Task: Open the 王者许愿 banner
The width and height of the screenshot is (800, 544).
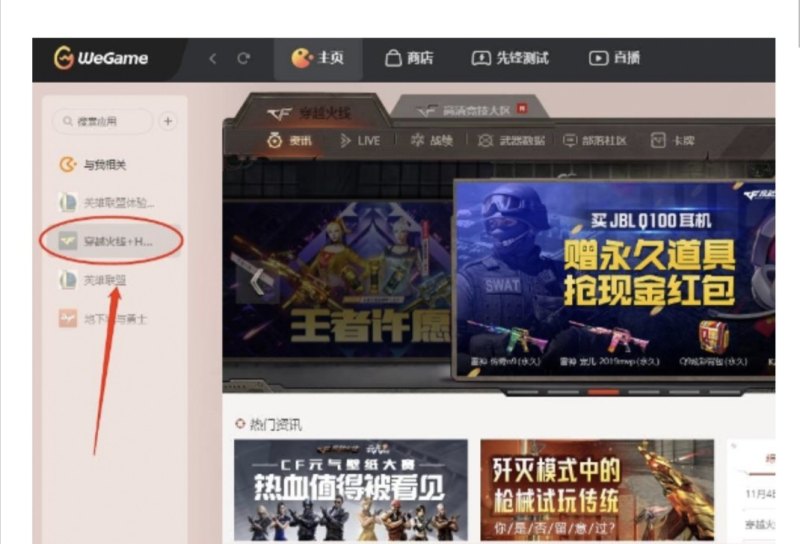Action: (x=338, y=281)
